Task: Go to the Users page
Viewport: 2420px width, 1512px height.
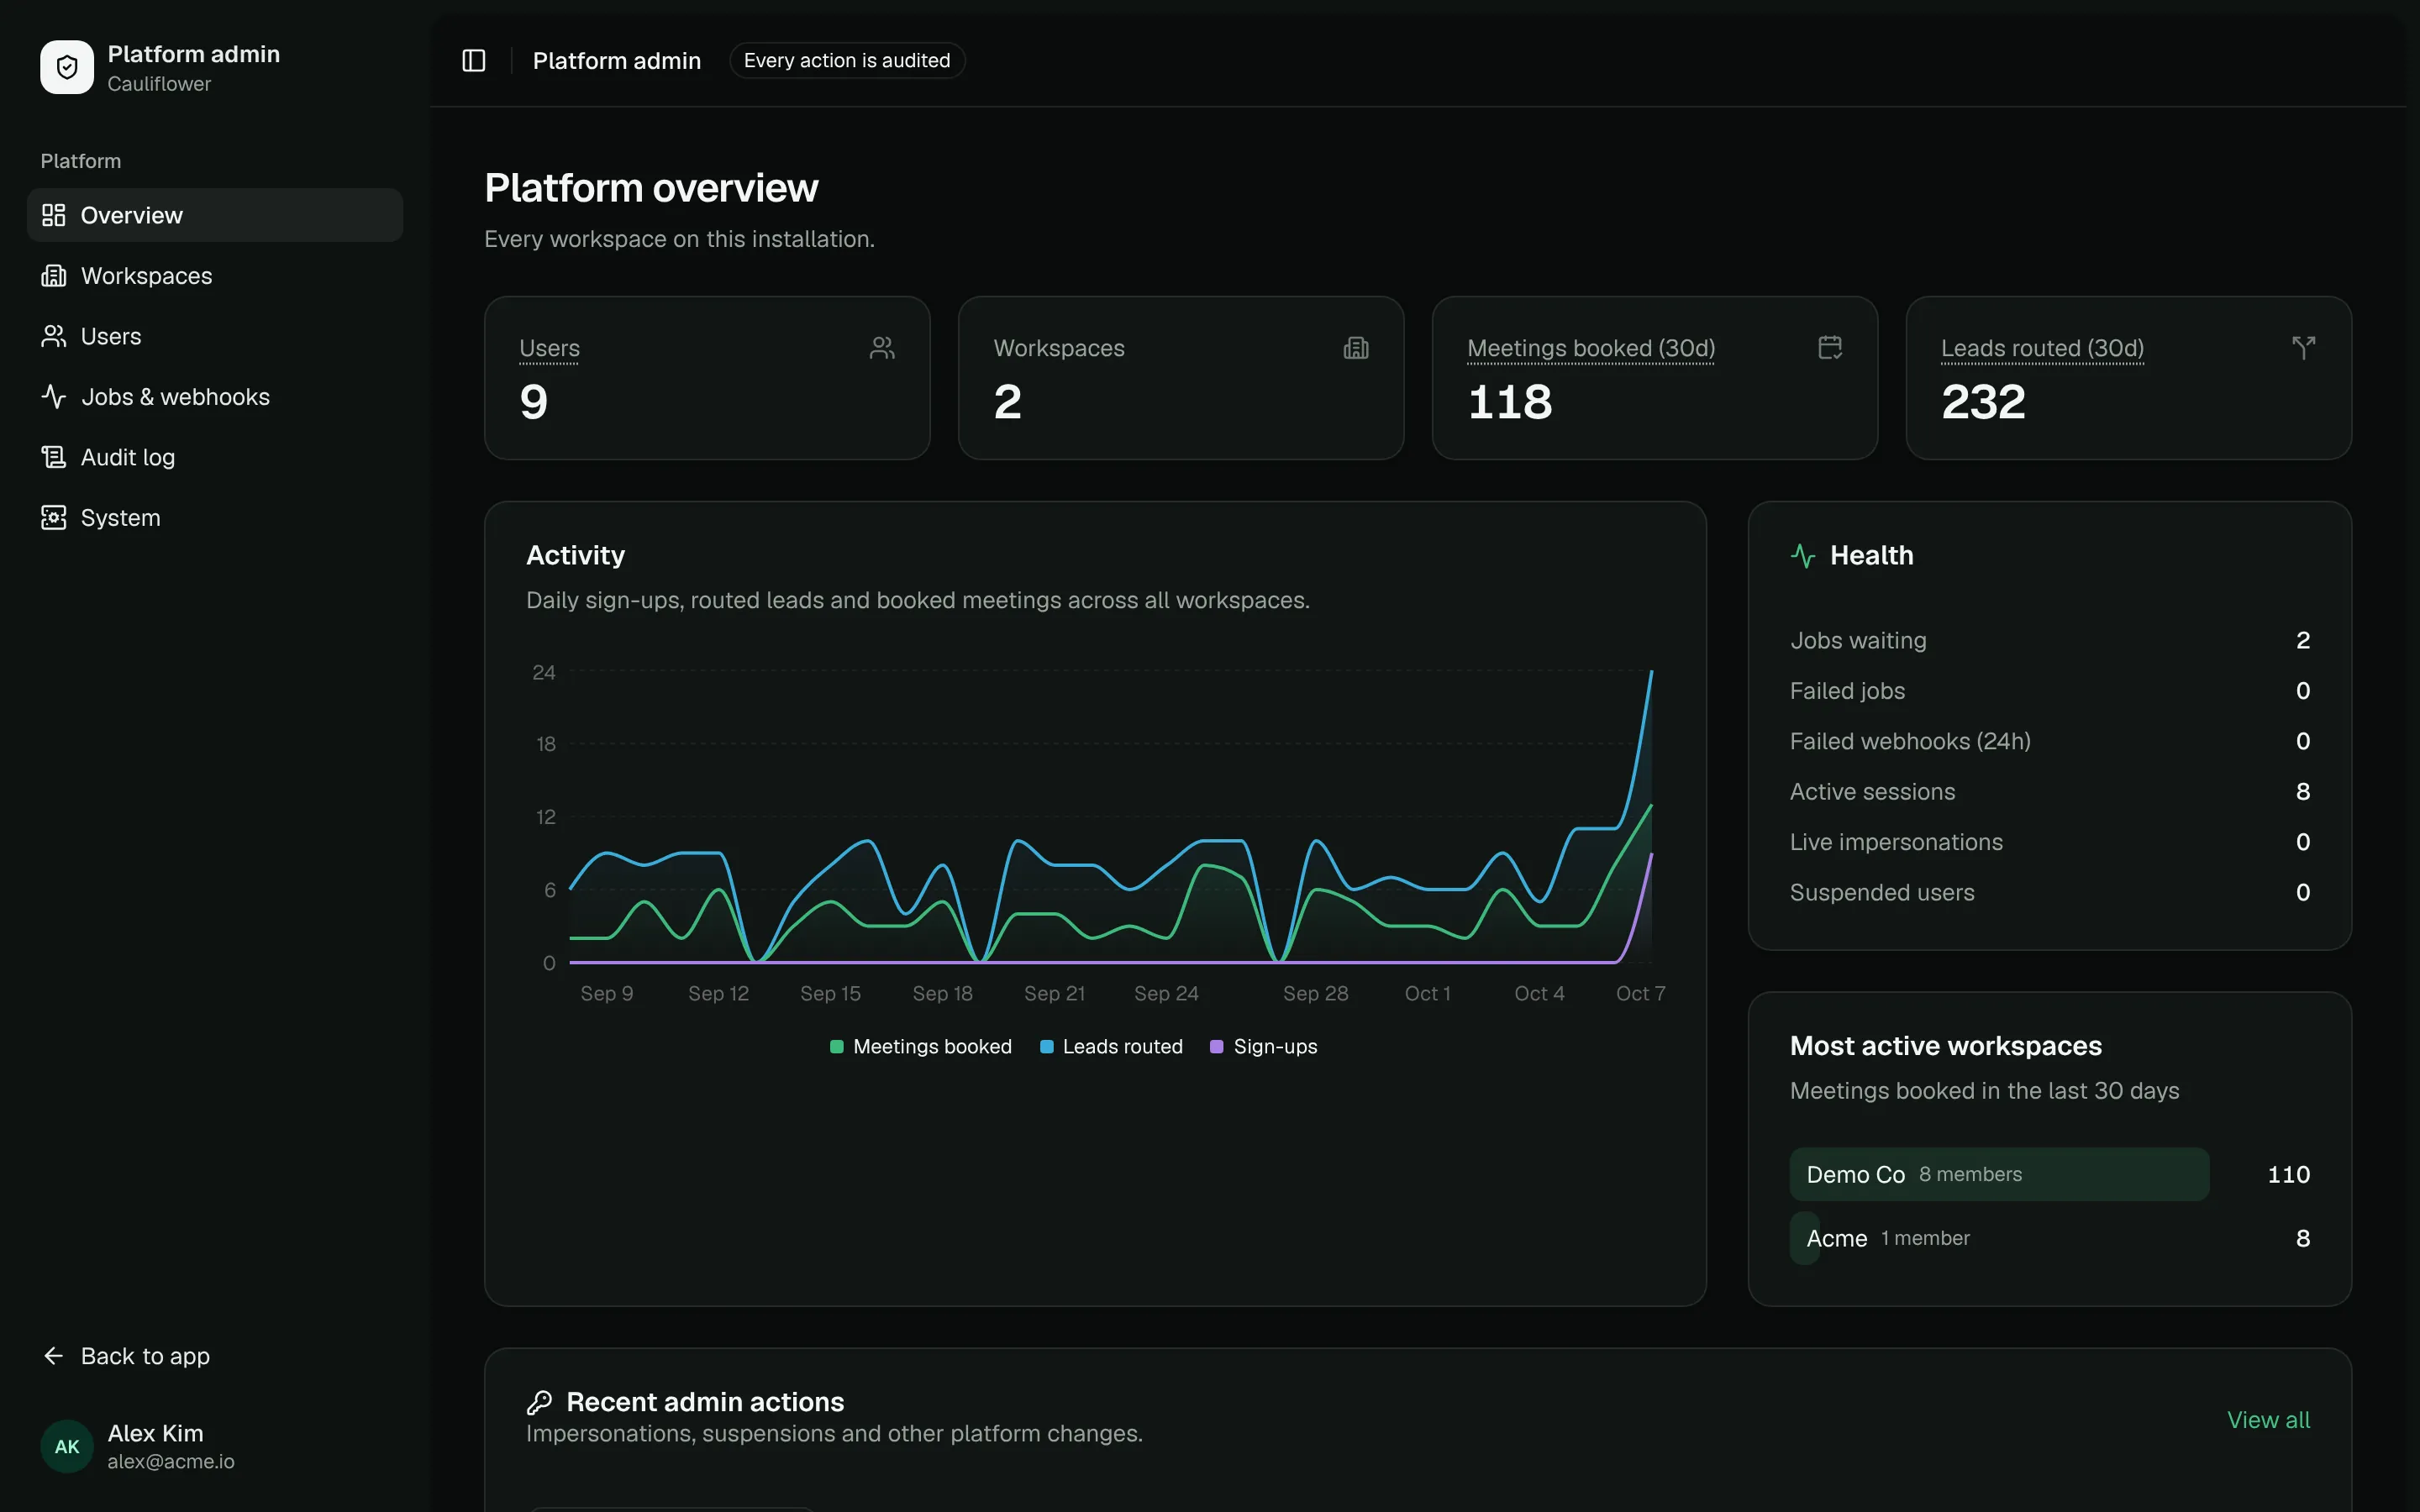Action: click(x=215, y=336)
